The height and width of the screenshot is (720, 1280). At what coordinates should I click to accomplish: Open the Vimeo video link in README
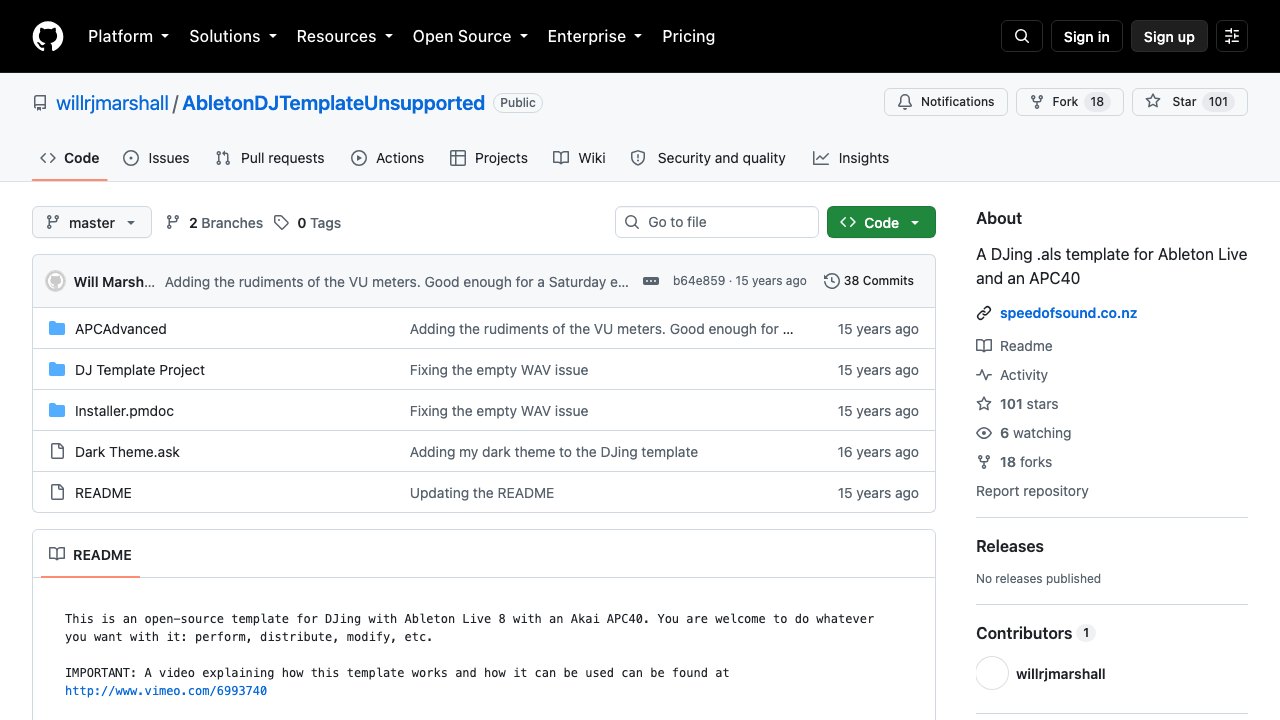(166, 691)
